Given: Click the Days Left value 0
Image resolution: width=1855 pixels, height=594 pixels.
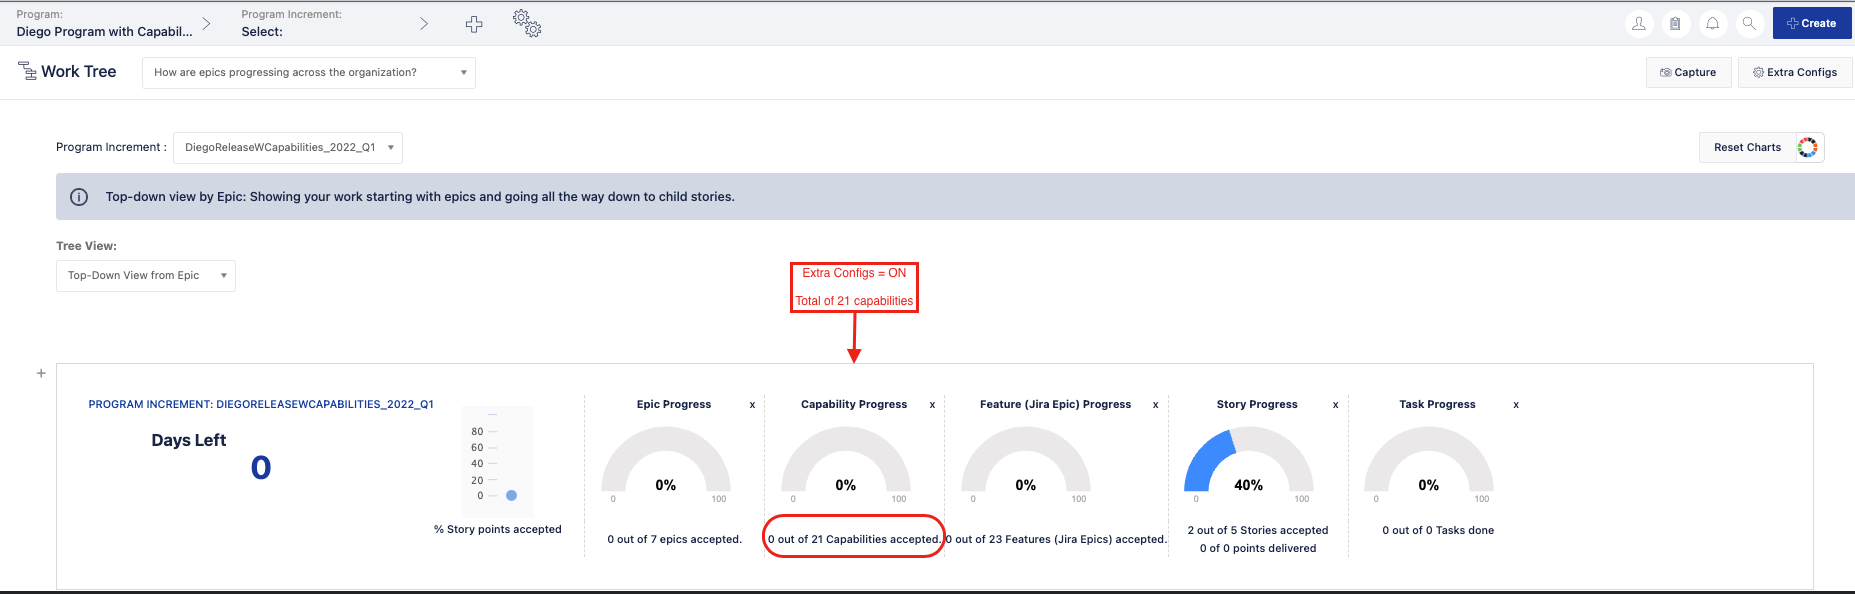Looking at the screenshot, I should pos(261,468).
